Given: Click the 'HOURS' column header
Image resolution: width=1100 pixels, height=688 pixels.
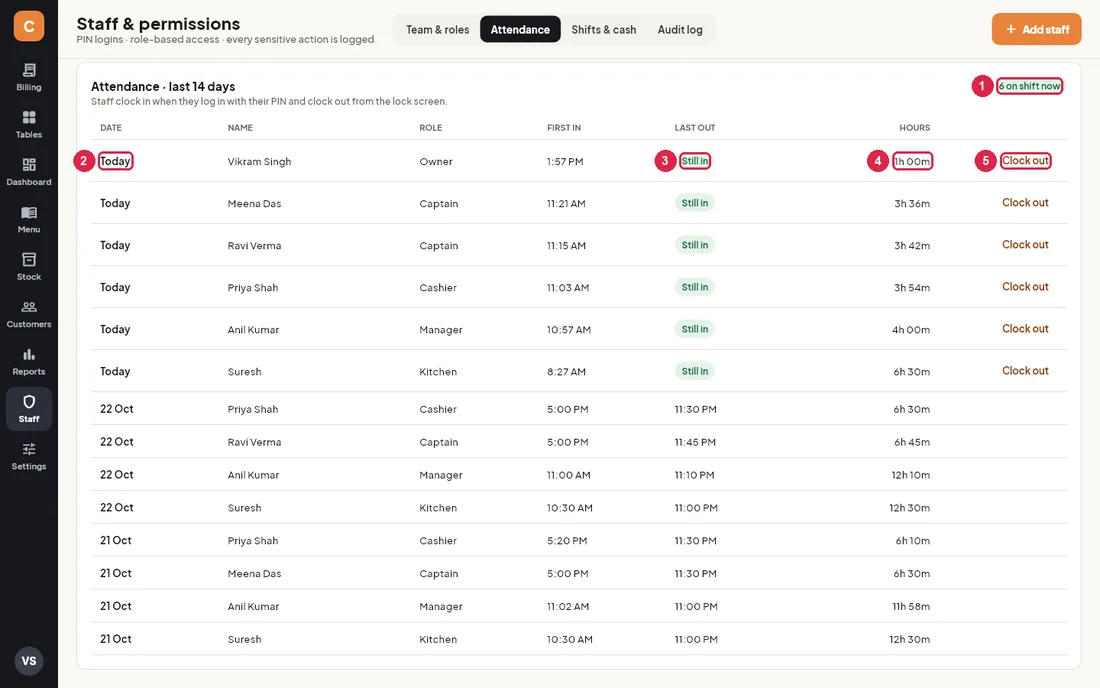Looking at the screenshot, I should point(915,128).
